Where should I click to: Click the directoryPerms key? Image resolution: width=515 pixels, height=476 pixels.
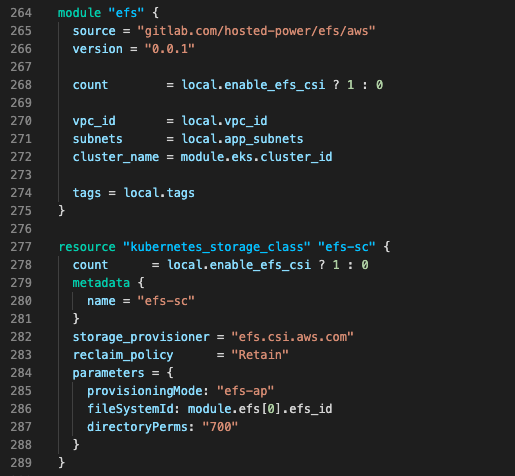pos(137,427)
